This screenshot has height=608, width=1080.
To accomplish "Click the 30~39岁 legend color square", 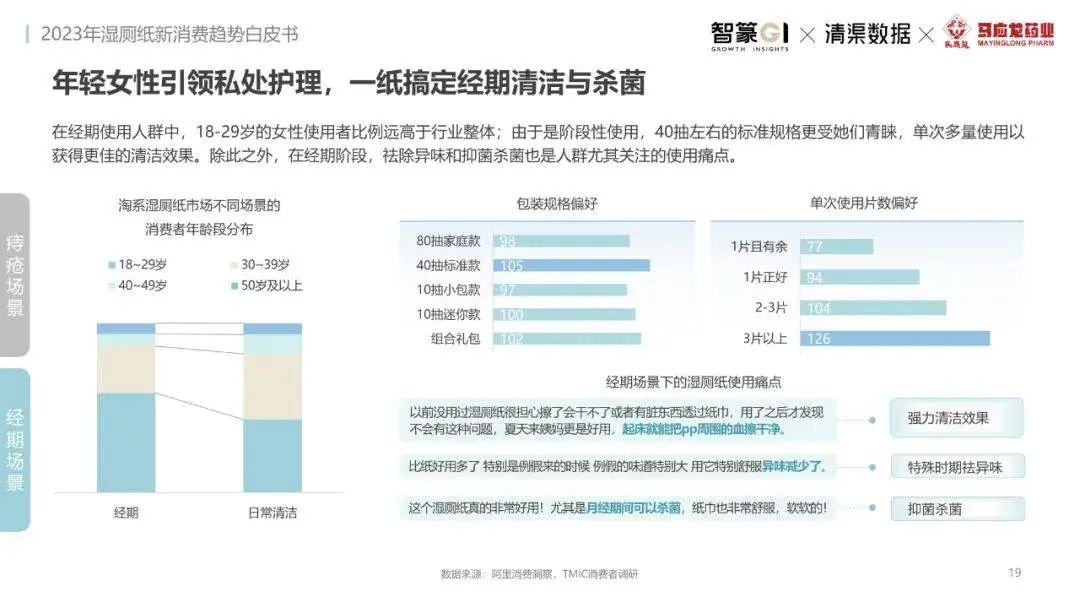I will click(x=233, y=265).
